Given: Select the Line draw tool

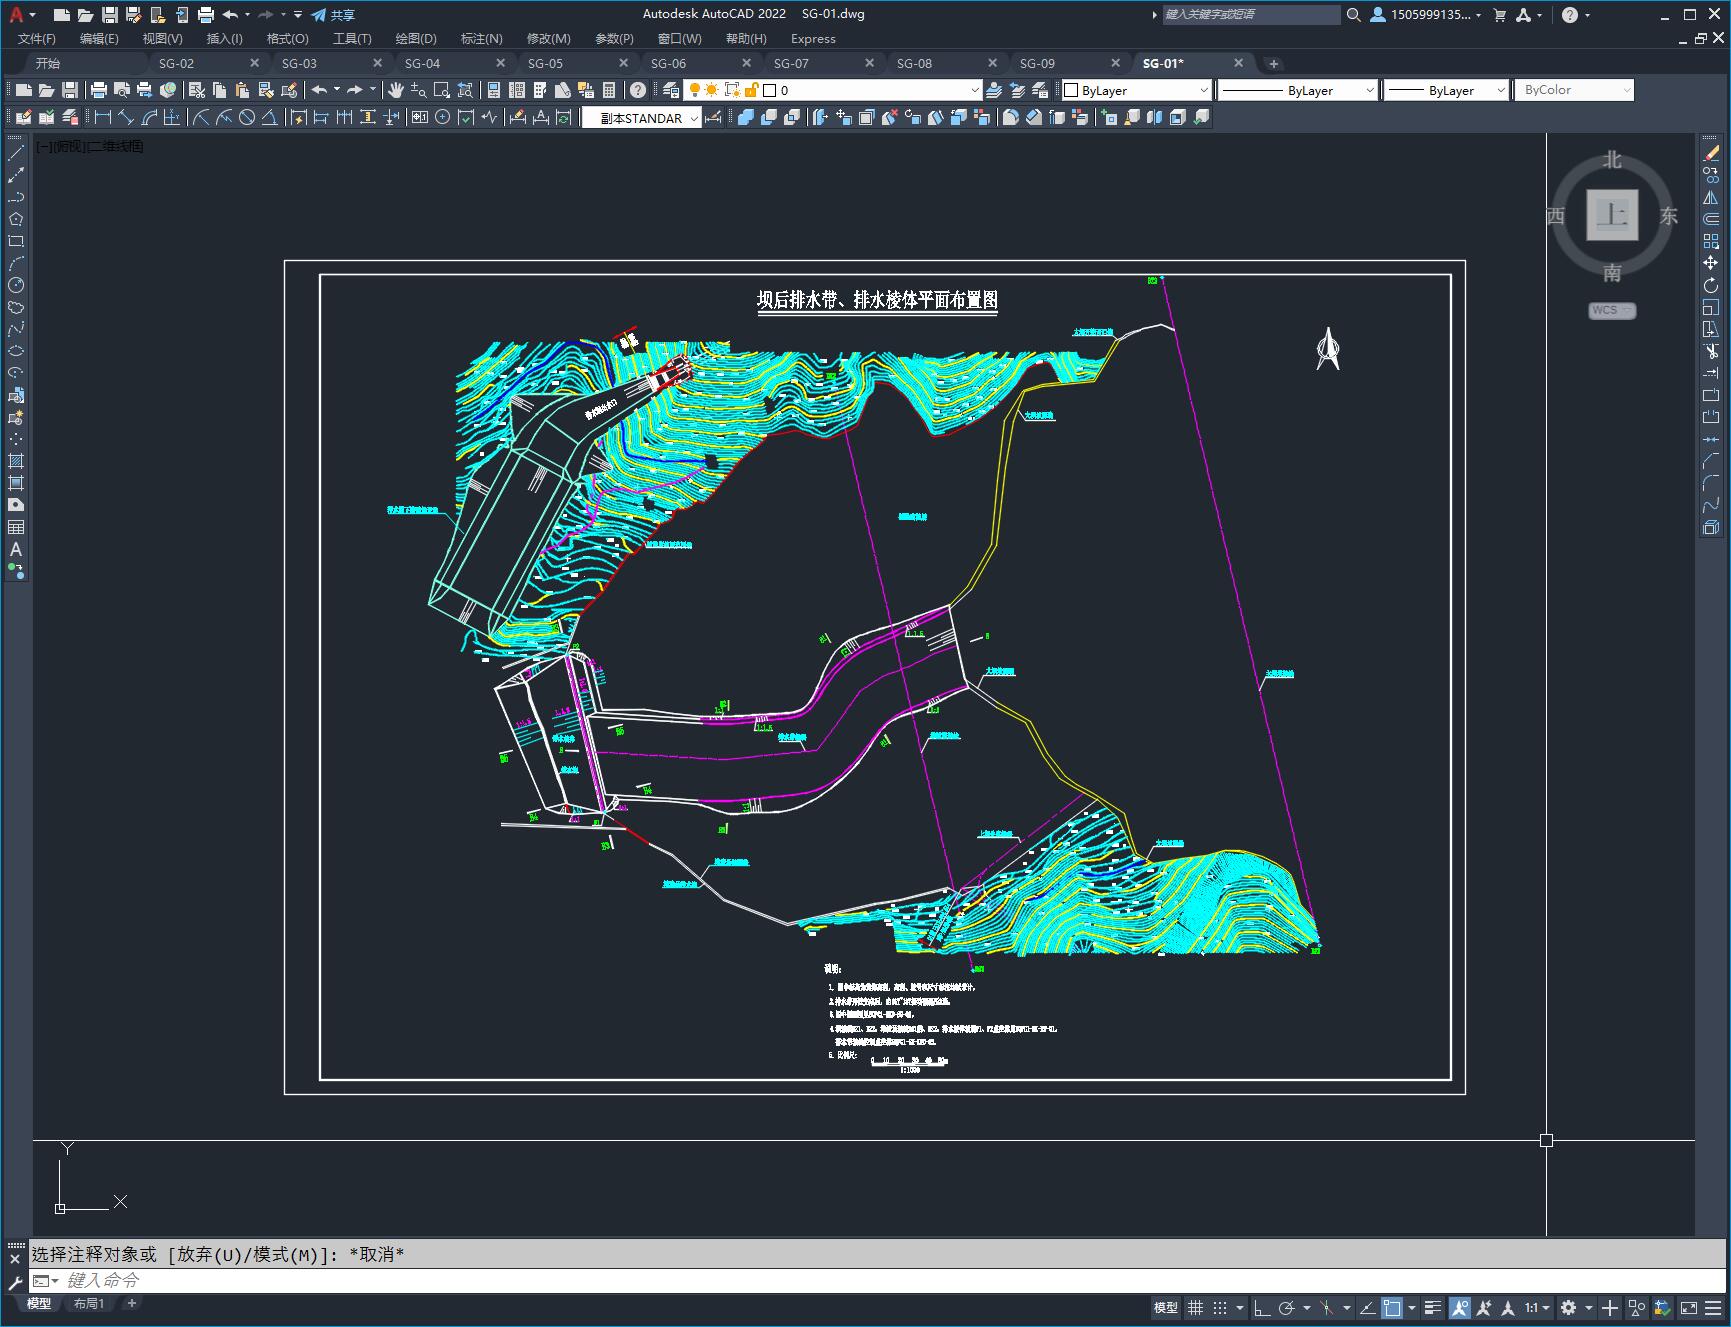Looking at the screenshot, I should (16, 153).
